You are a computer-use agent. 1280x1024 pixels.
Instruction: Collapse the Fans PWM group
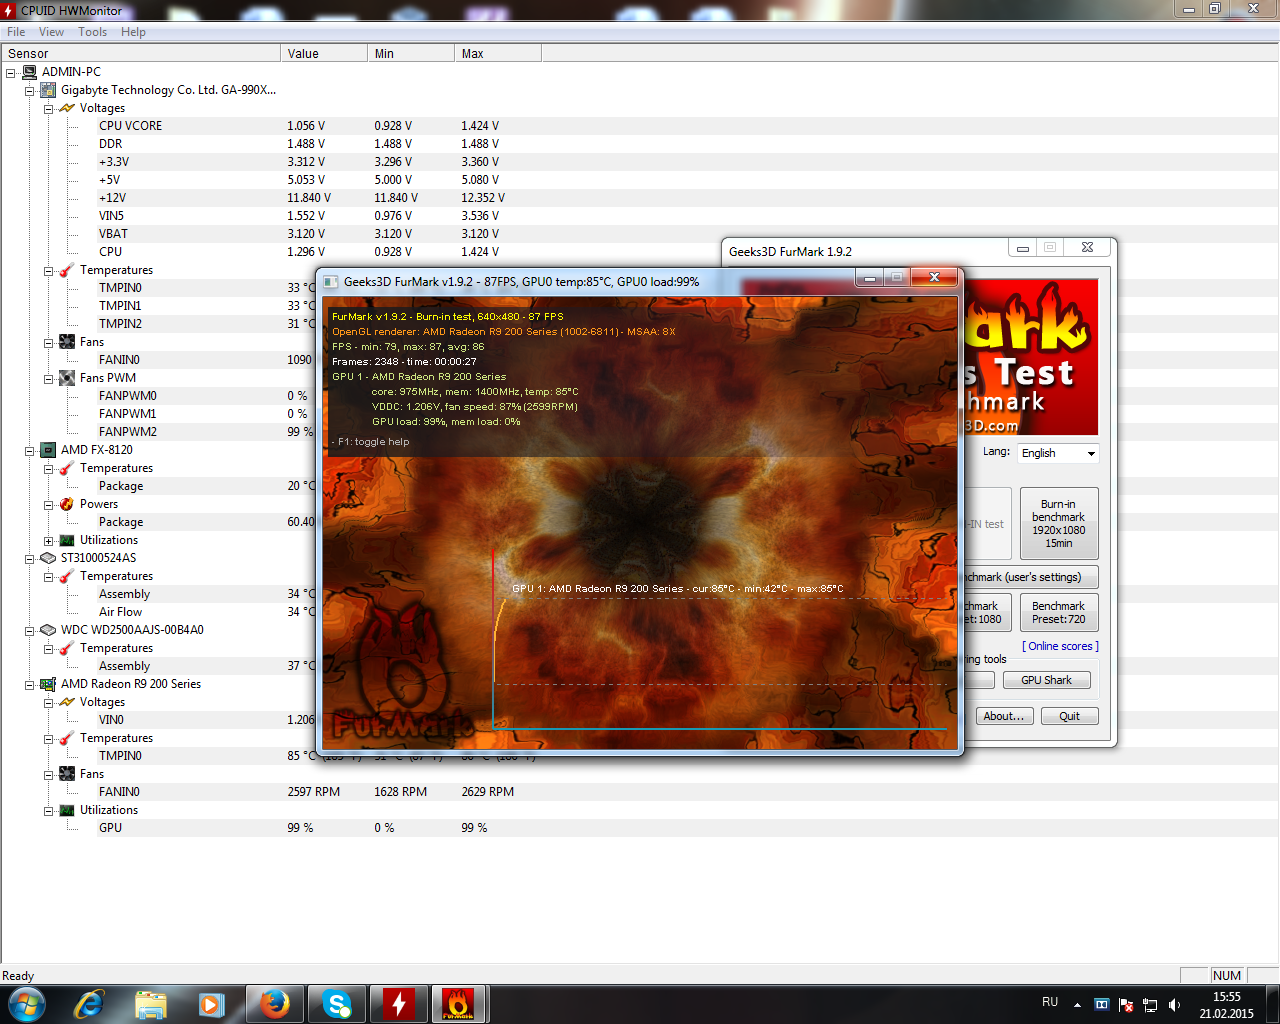(49, 379)
